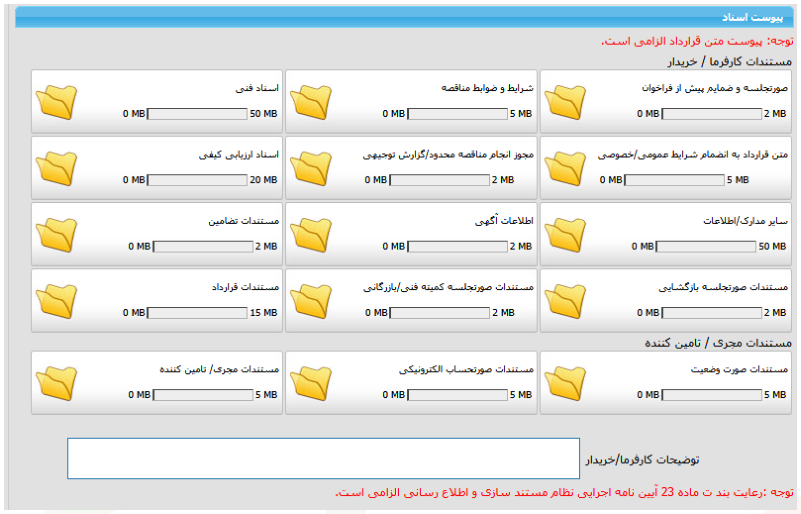Click the 20 MB limit of اسناد ارزیابی کیفی

tap(264, 180)
